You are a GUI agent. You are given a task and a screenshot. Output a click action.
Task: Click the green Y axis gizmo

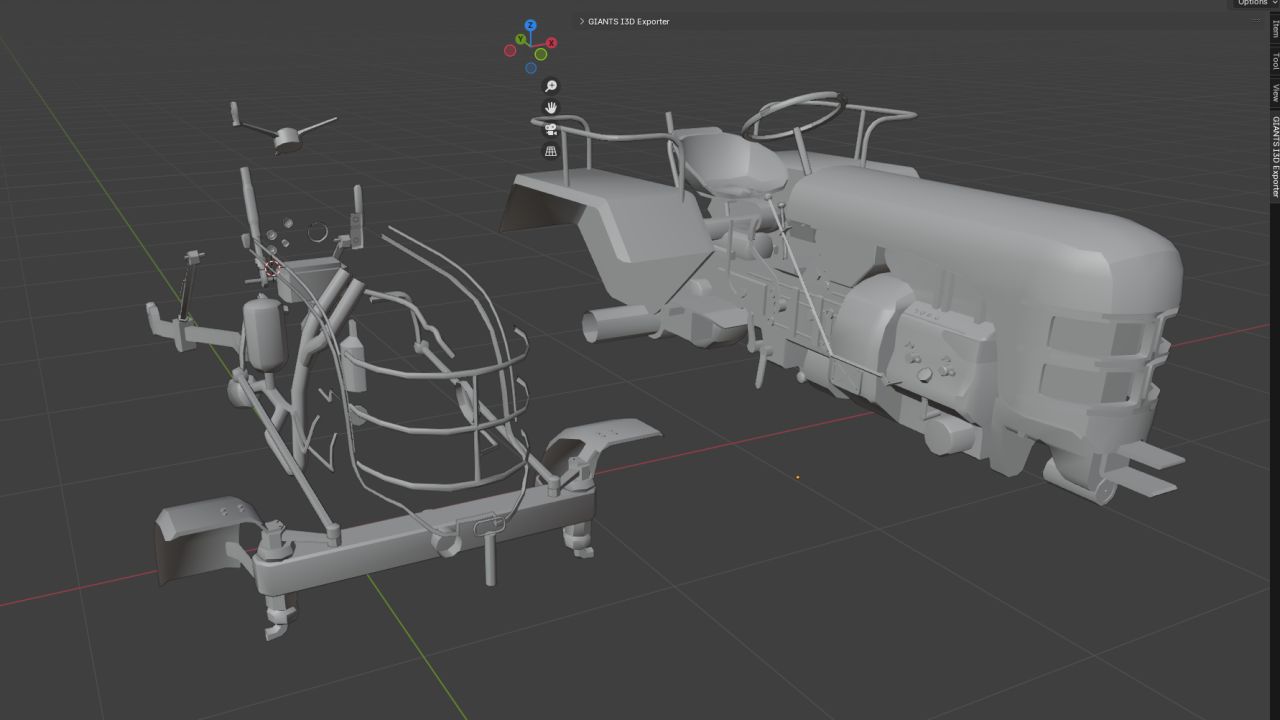pyautogui.click(x=520, y=39)
